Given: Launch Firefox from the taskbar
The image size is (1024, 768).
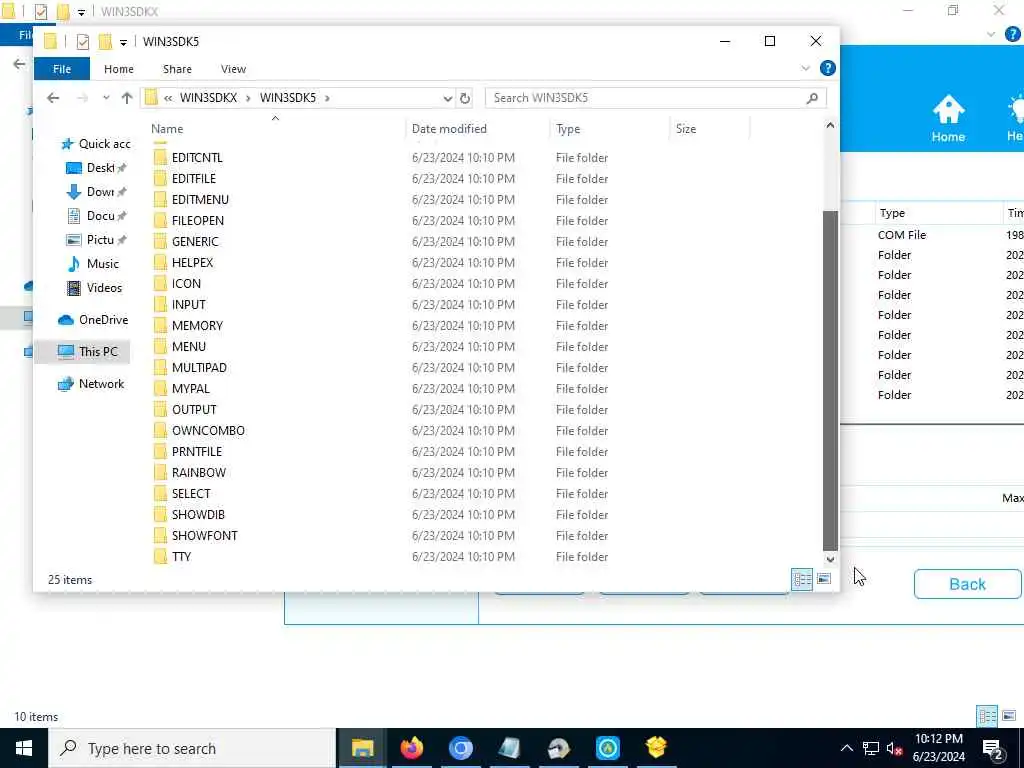Looking at the screenshot, I should click(x=411, y=748).
